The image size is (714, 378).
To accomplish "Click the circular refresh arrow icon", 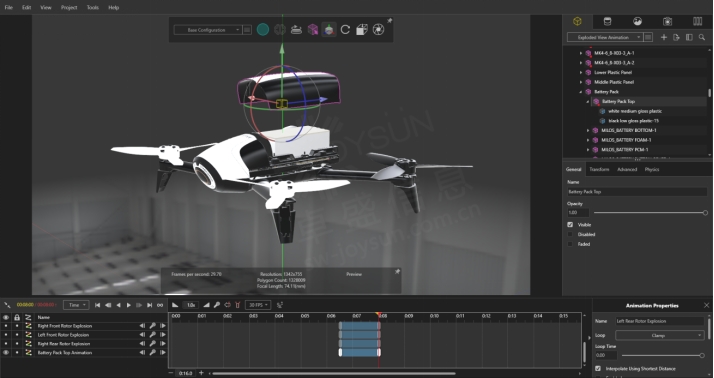I will point(345,30).
